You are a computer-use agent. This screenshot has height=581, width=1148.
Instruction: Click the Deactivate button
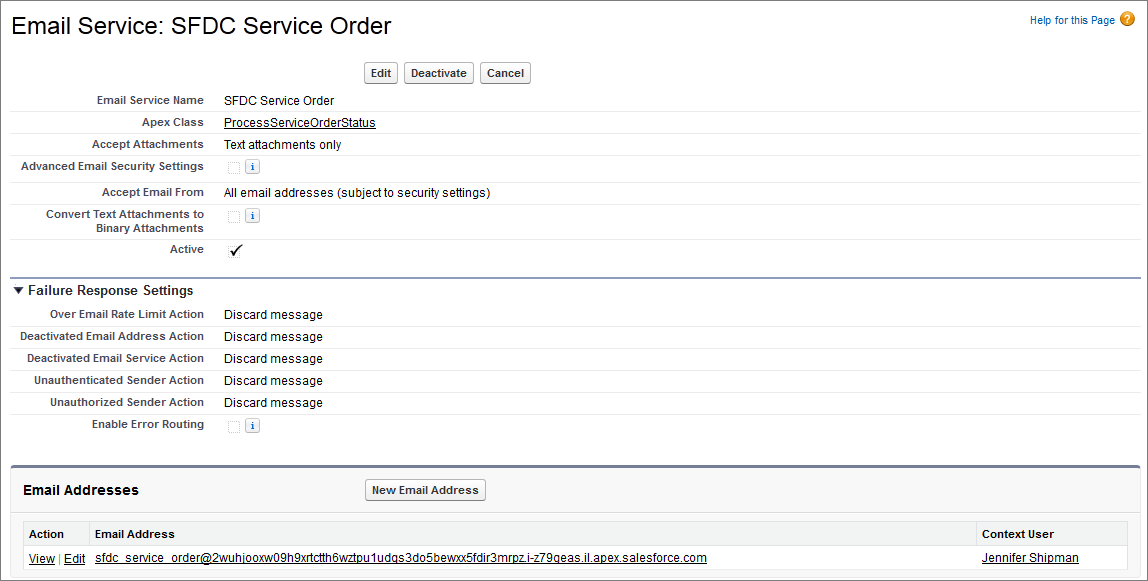click(439, 73)
